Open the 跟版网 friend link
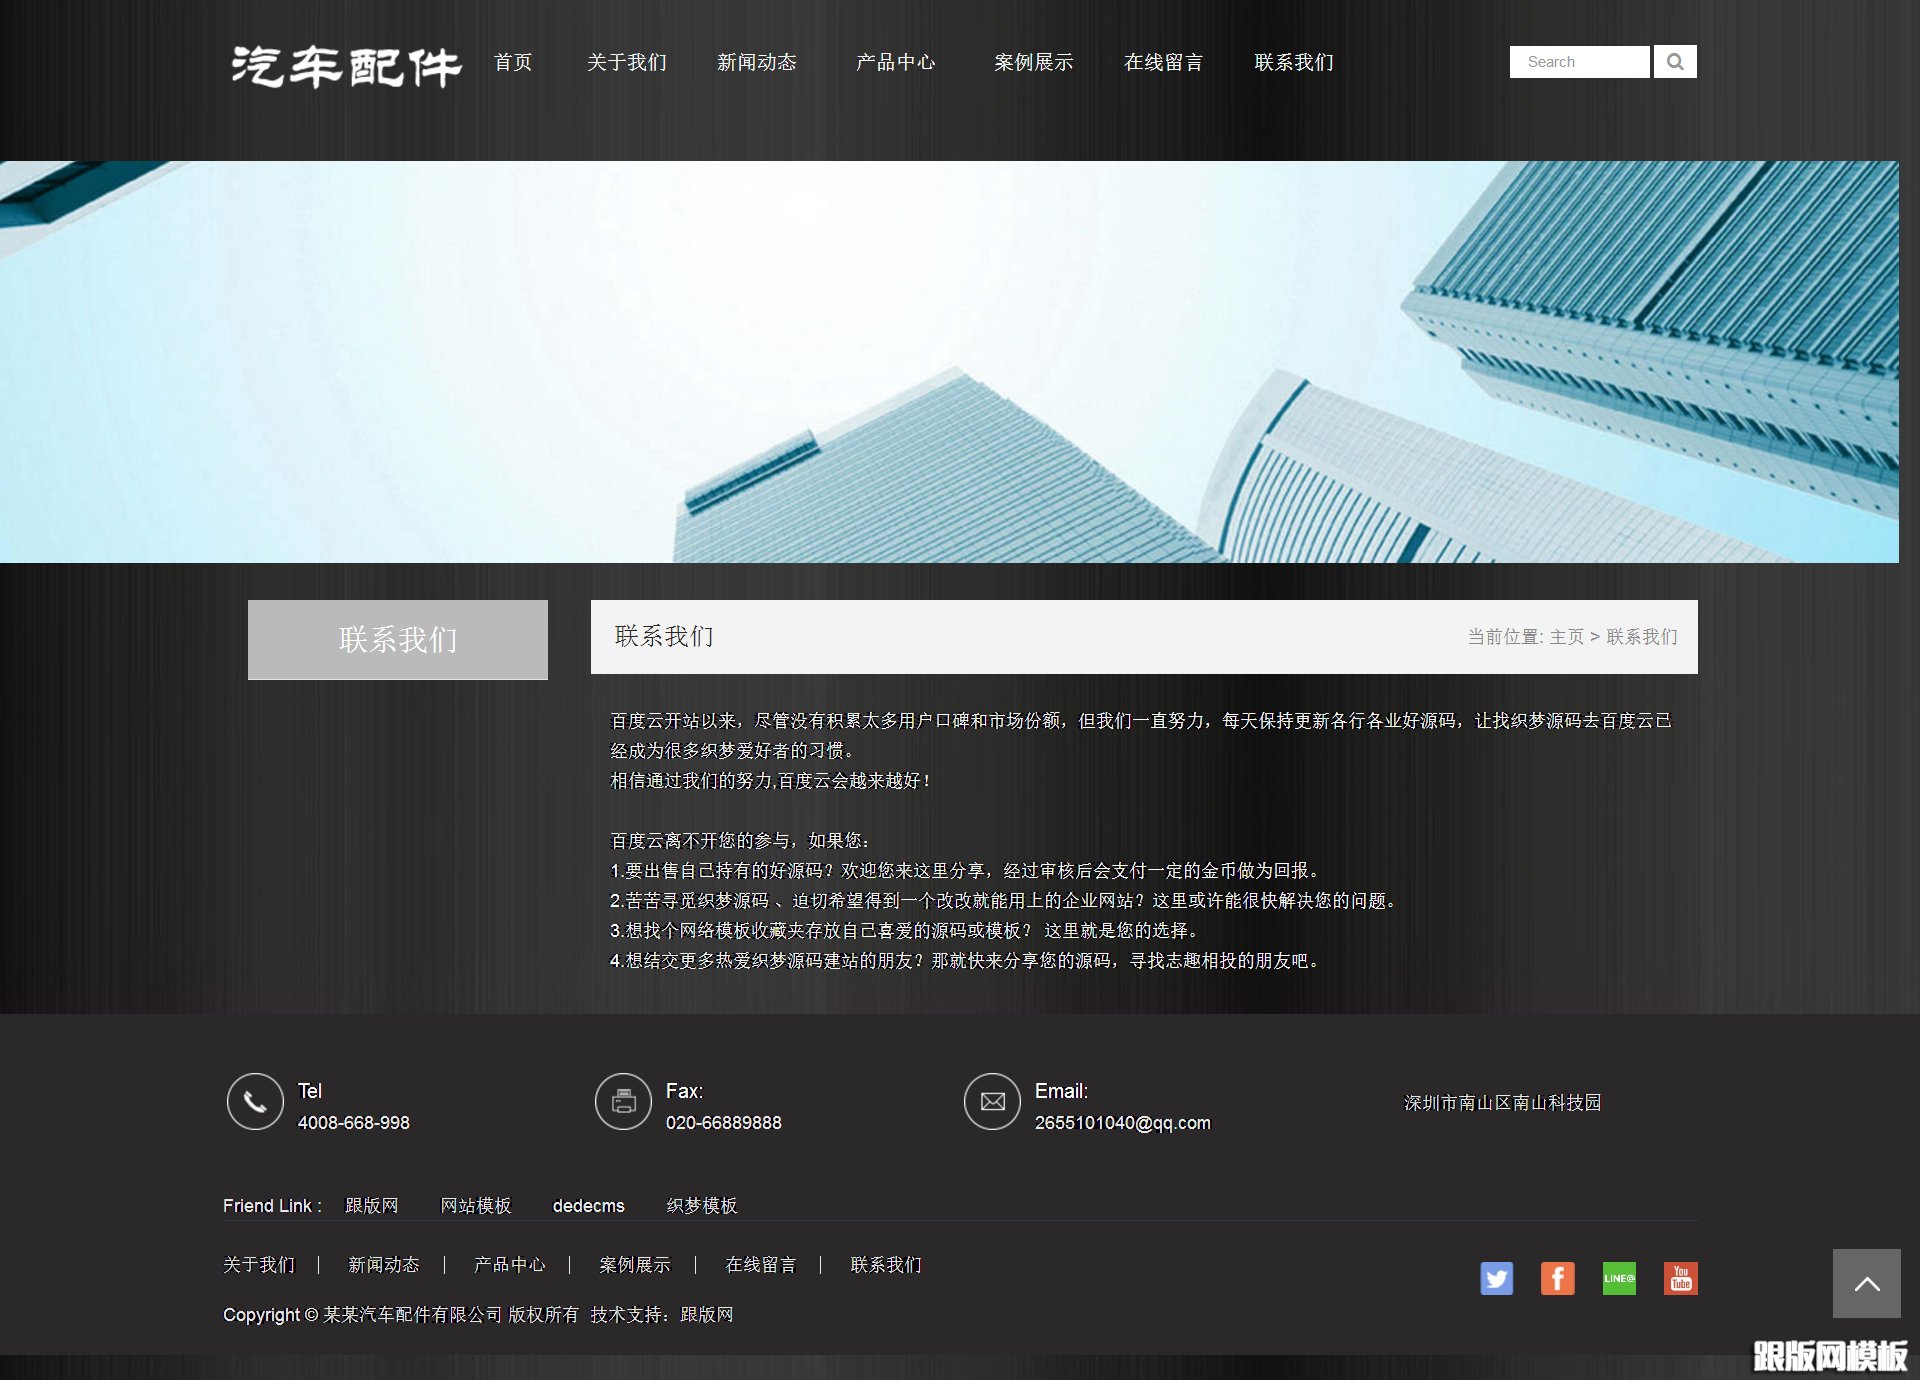1920x1380 pixels. pyautogui.click(x=371, y=1206)
